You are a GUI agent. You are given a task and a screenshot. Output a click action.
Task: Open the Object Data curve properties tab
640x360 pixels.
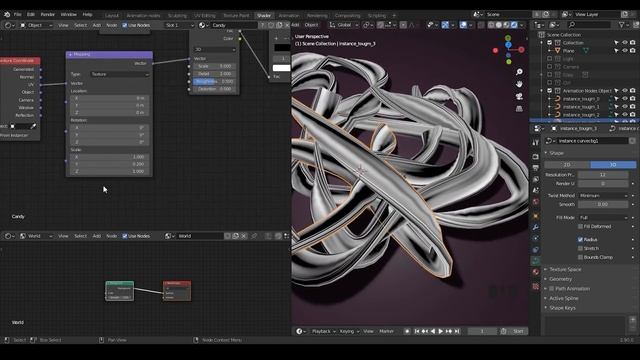coord(536,261)
